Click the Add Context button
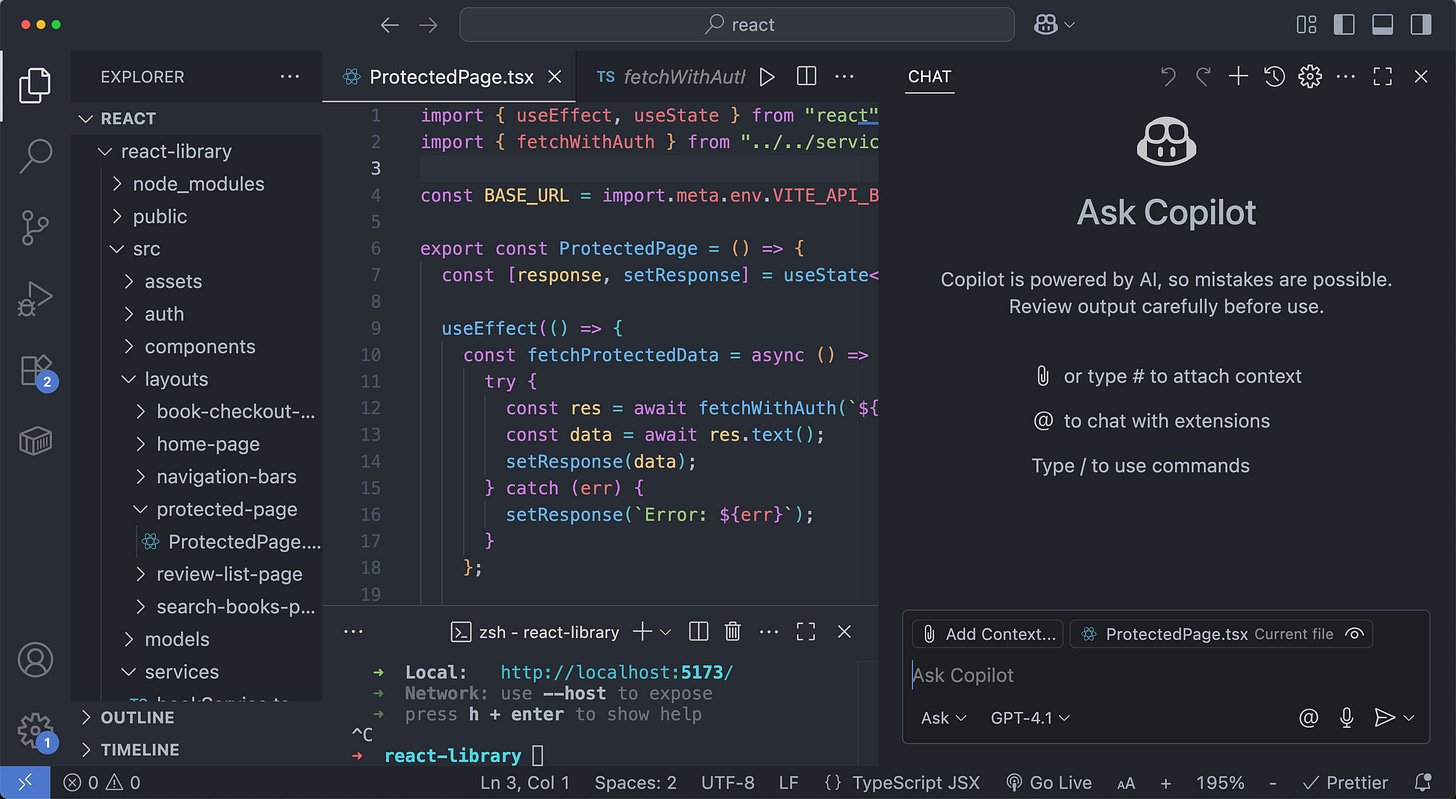1456x799 pixels. coord(989,634)
